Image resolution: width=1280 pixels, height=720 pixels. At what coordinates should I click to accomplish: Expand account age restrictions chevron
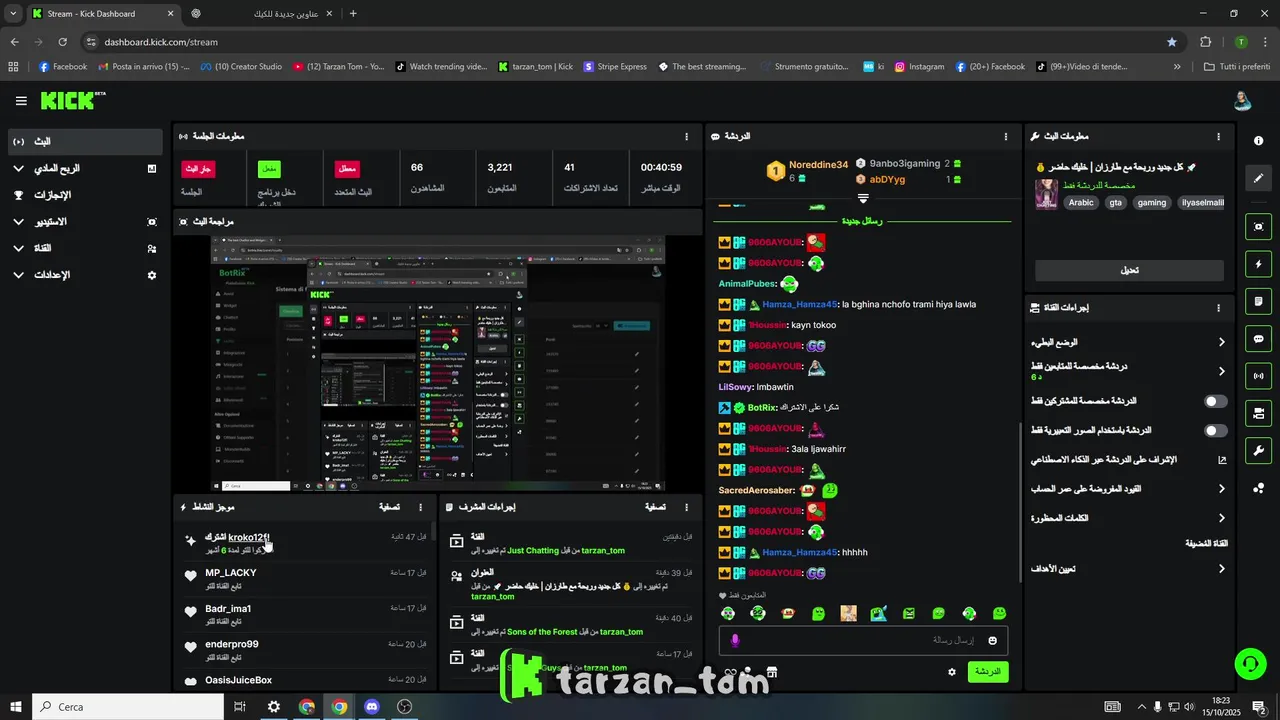point(1221,489)
